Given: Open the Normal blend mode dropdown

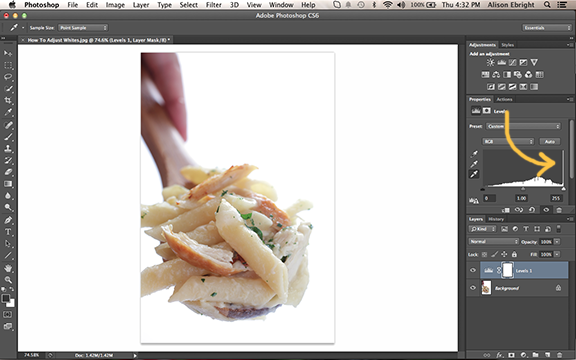Looking at the screenshot, I should pos(493,241).
